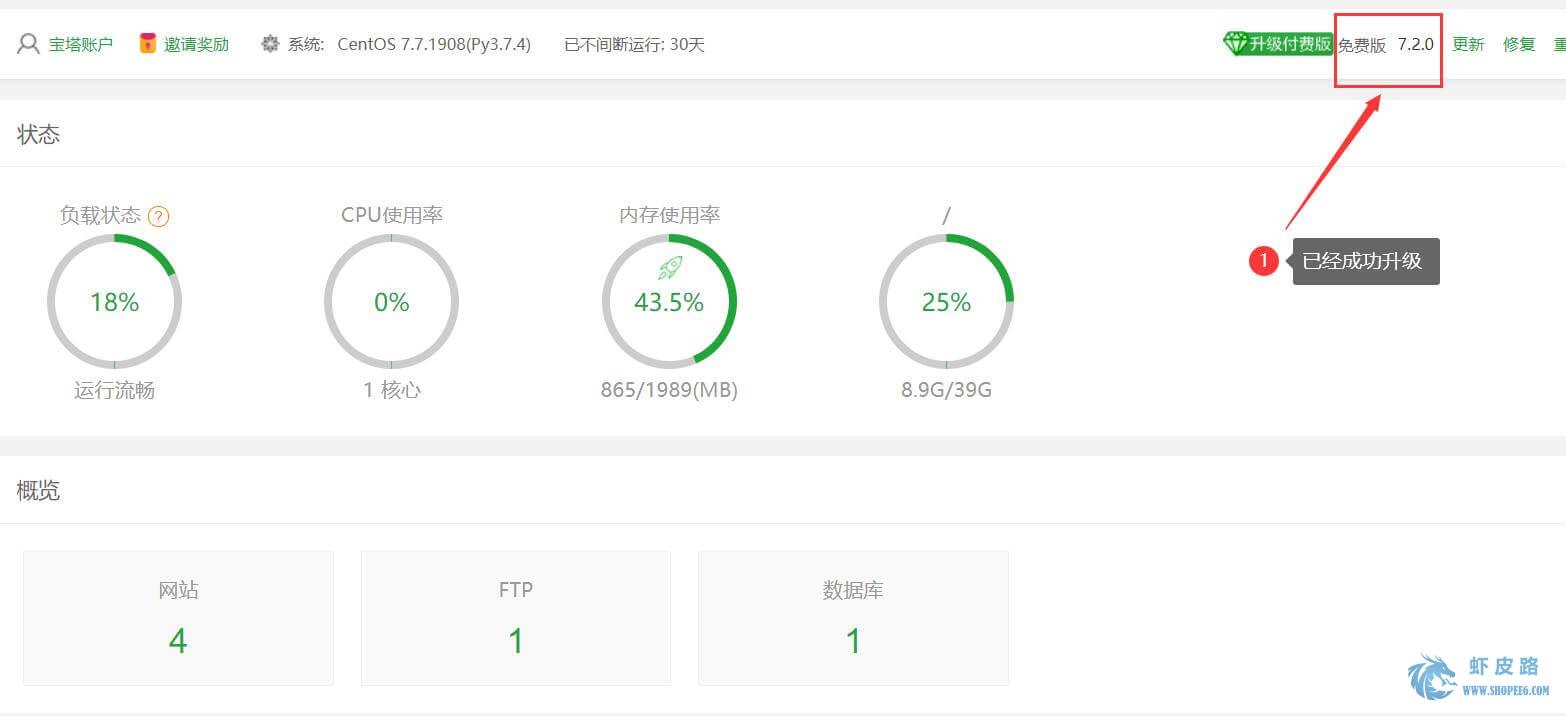Click the 内存使用率 43.5% gauge
Screen dimensions: 1566x716
[669, 301]
